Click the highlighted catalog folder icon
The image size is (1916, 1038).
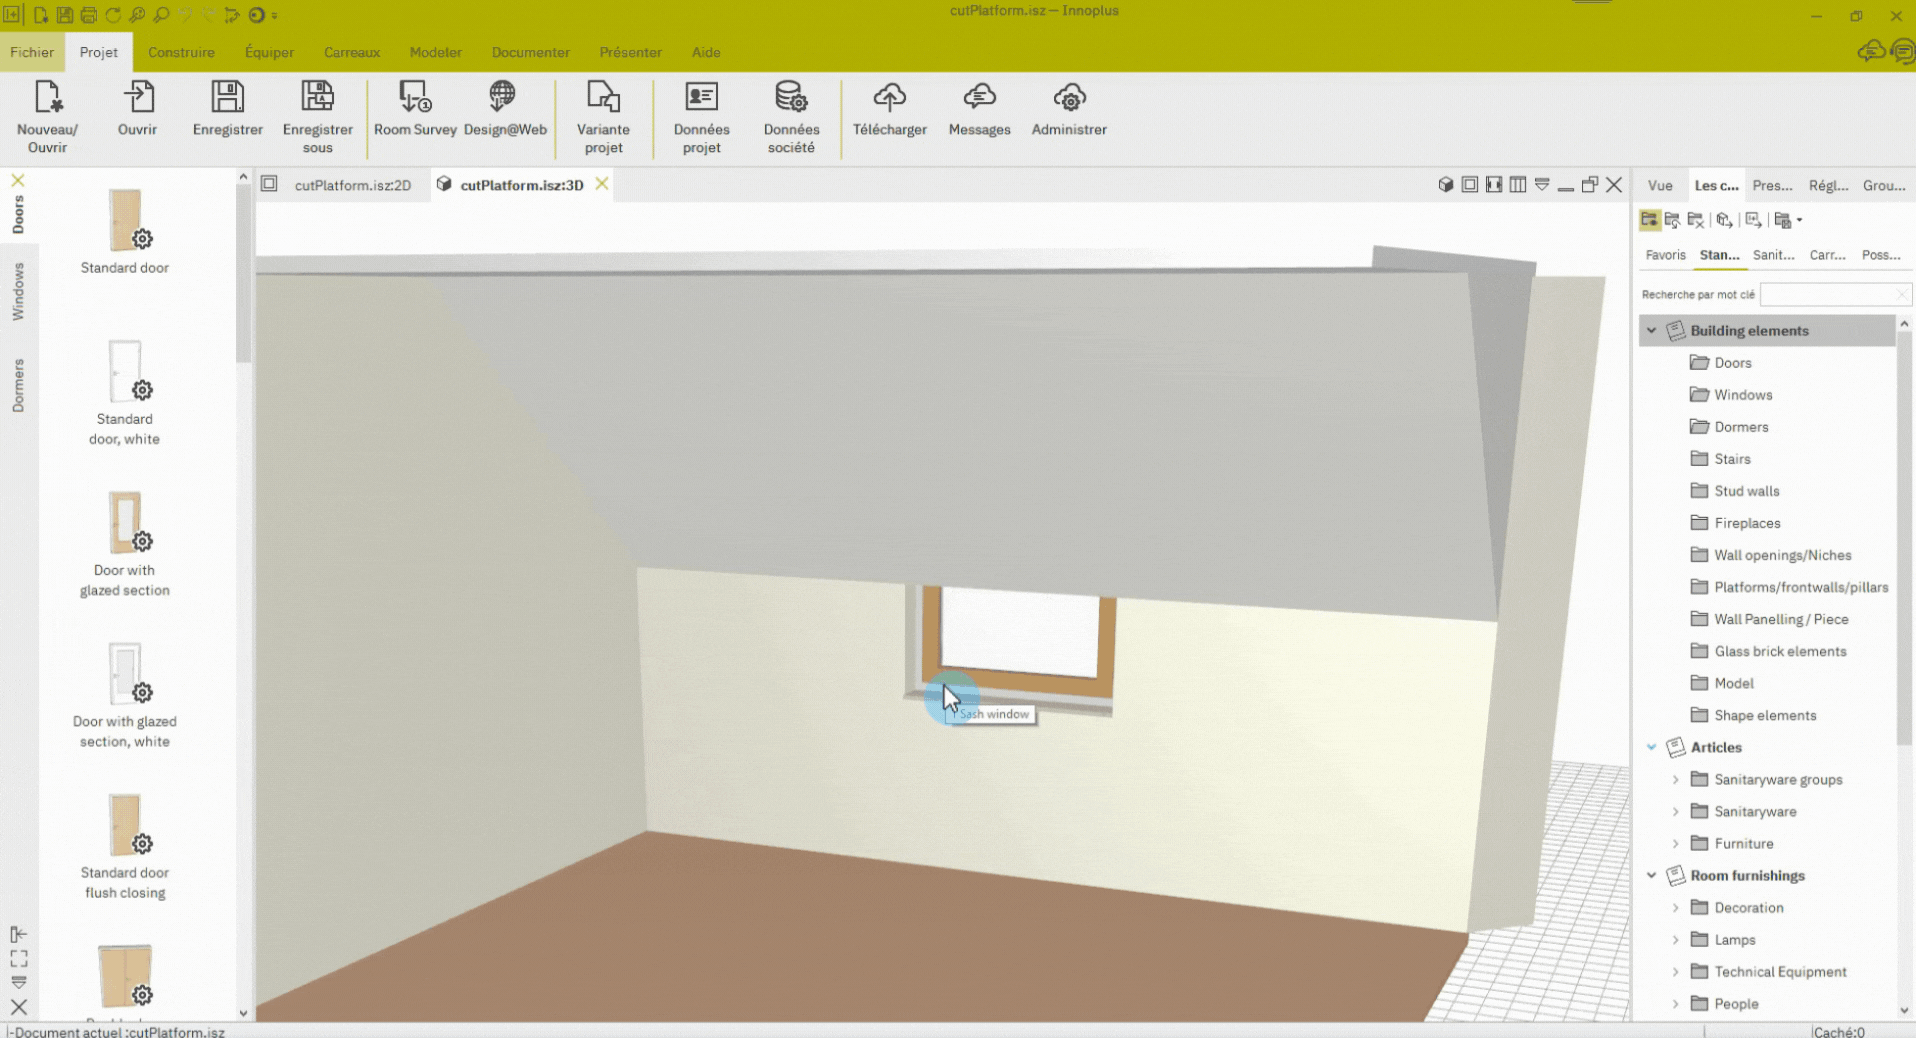(x=1650, y=220)
